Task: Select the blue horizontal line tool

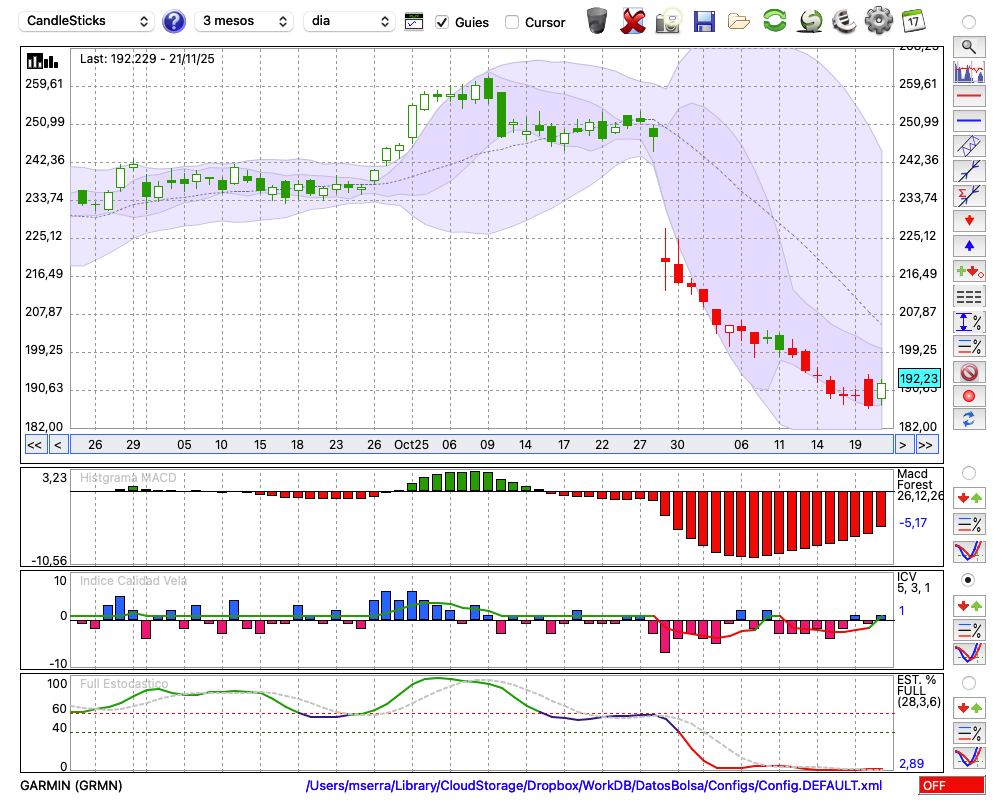Action: (x=968, y=121)
